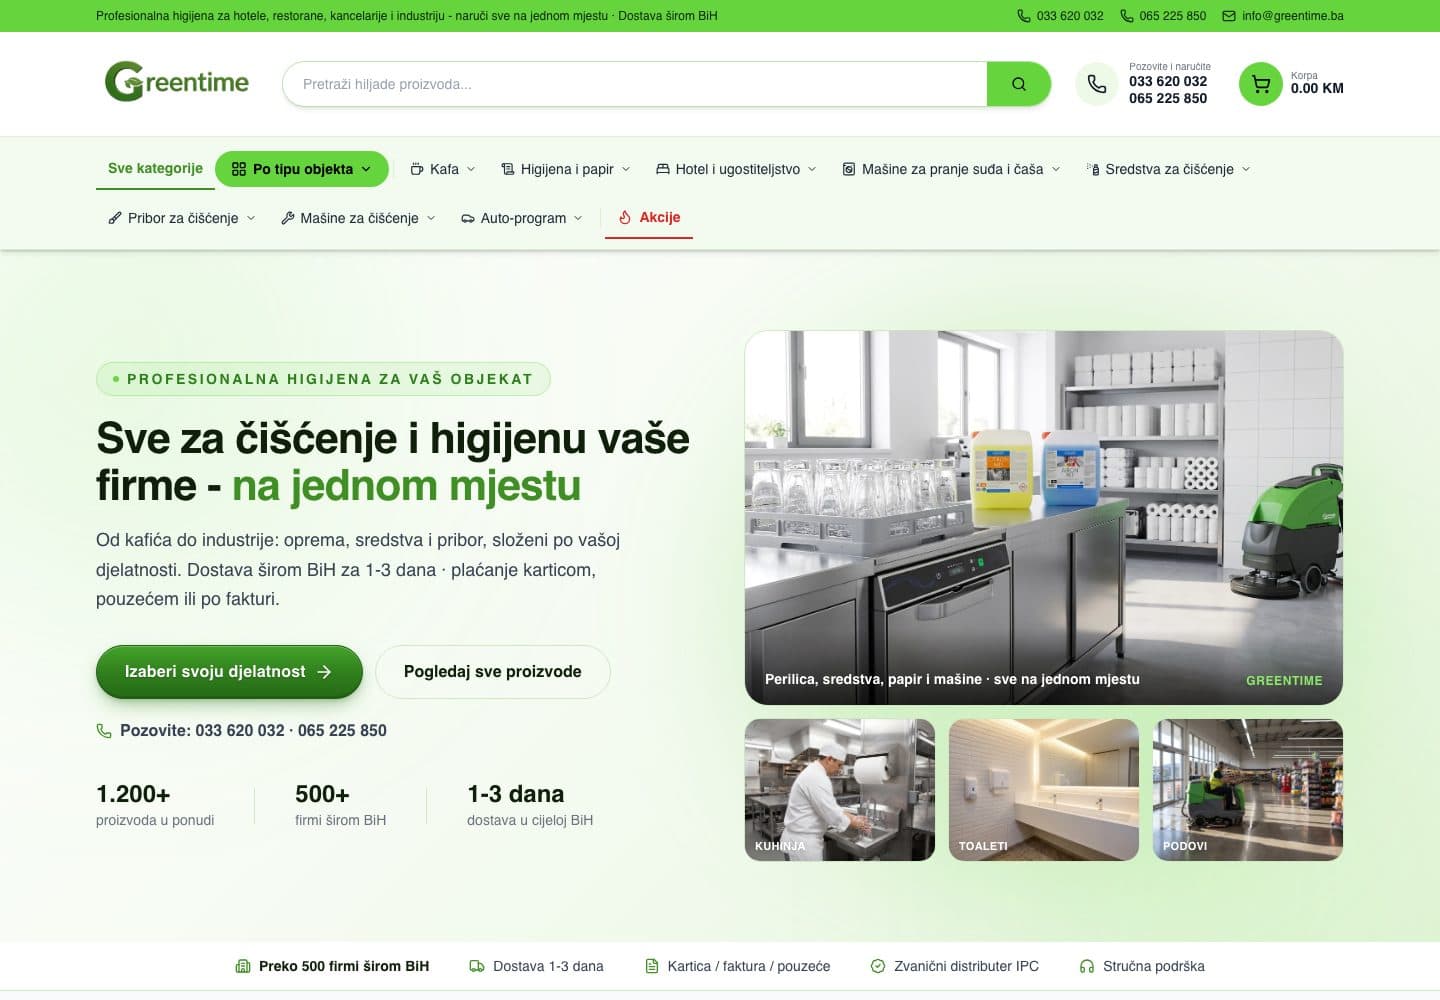Viewport: 1440px width, 1000px height.
Task: Click the '1.200+' products statistic
Action: click(x=155, y=805)
